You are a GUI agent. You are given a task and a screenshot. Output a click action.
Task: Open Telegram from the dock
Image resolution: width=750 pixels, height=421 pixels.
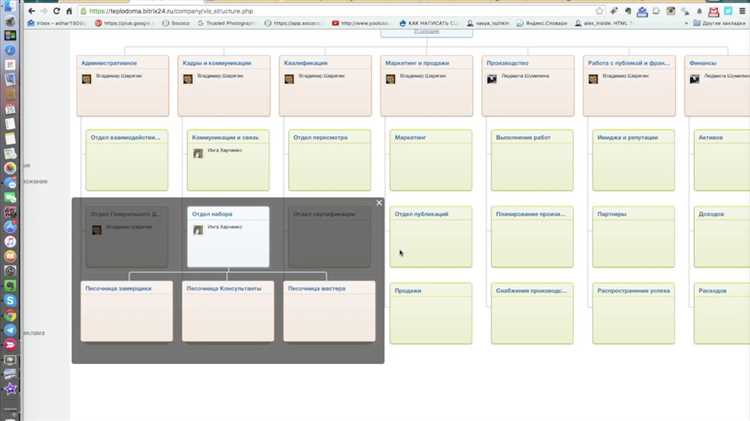(10, 330)
